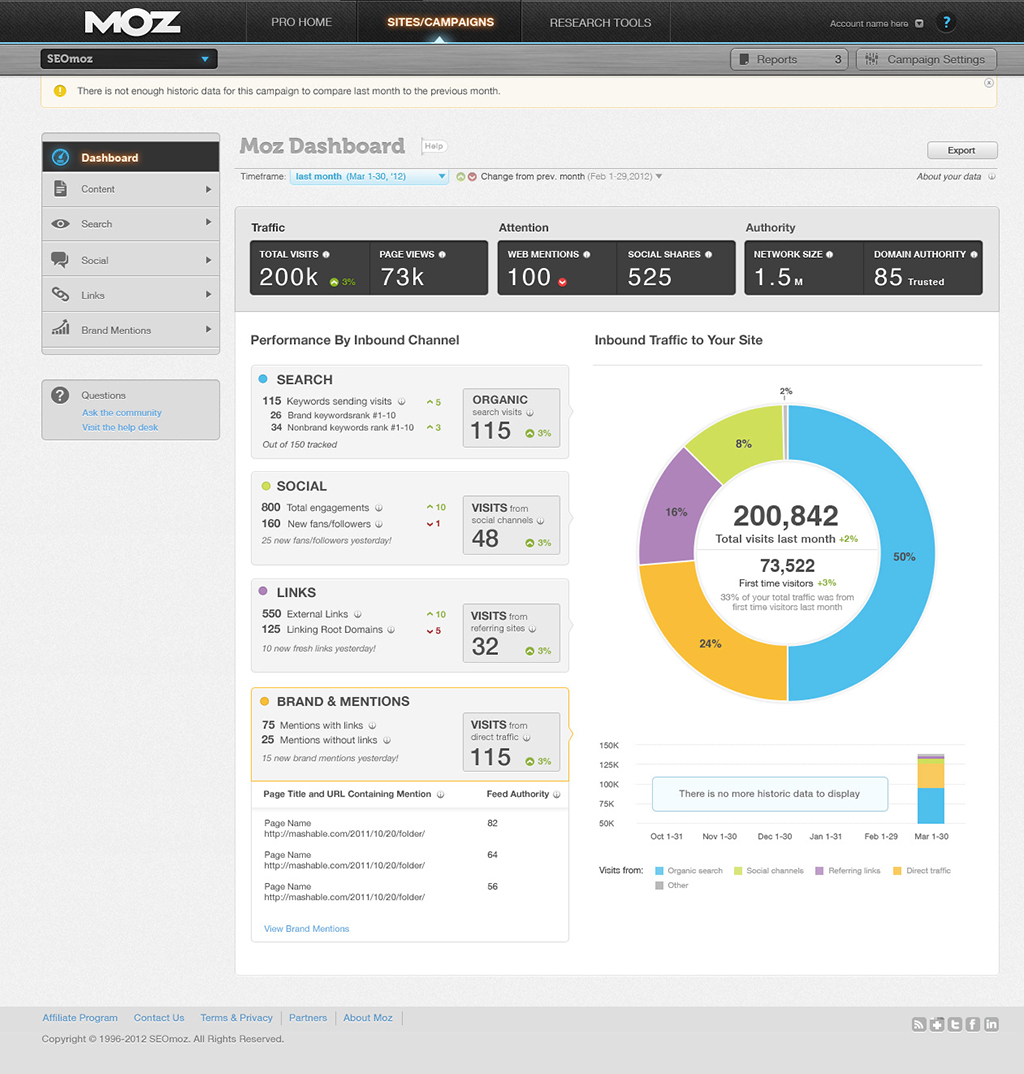Click the info icon next to Social Shares
This screenshot has height=1074, width=1024.
tap(708, 254)
